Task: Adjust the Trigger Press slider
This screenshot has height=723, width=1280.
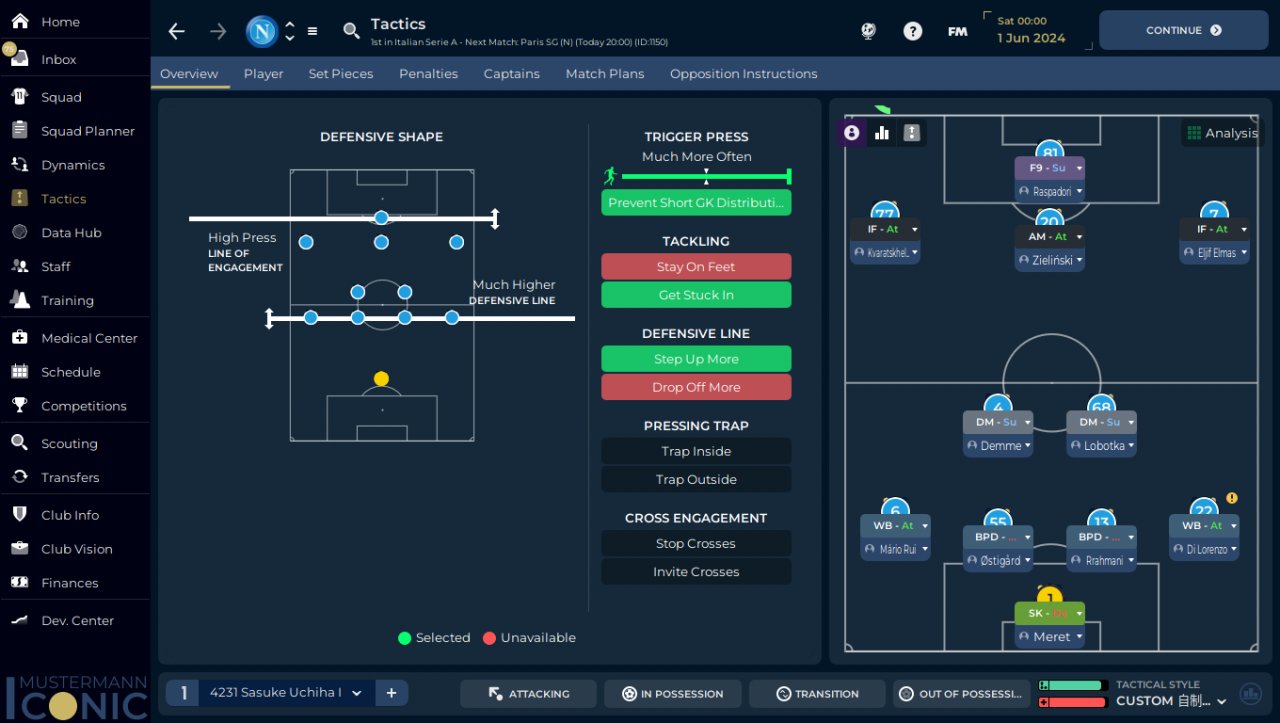Action: click(x=706, y=177)
